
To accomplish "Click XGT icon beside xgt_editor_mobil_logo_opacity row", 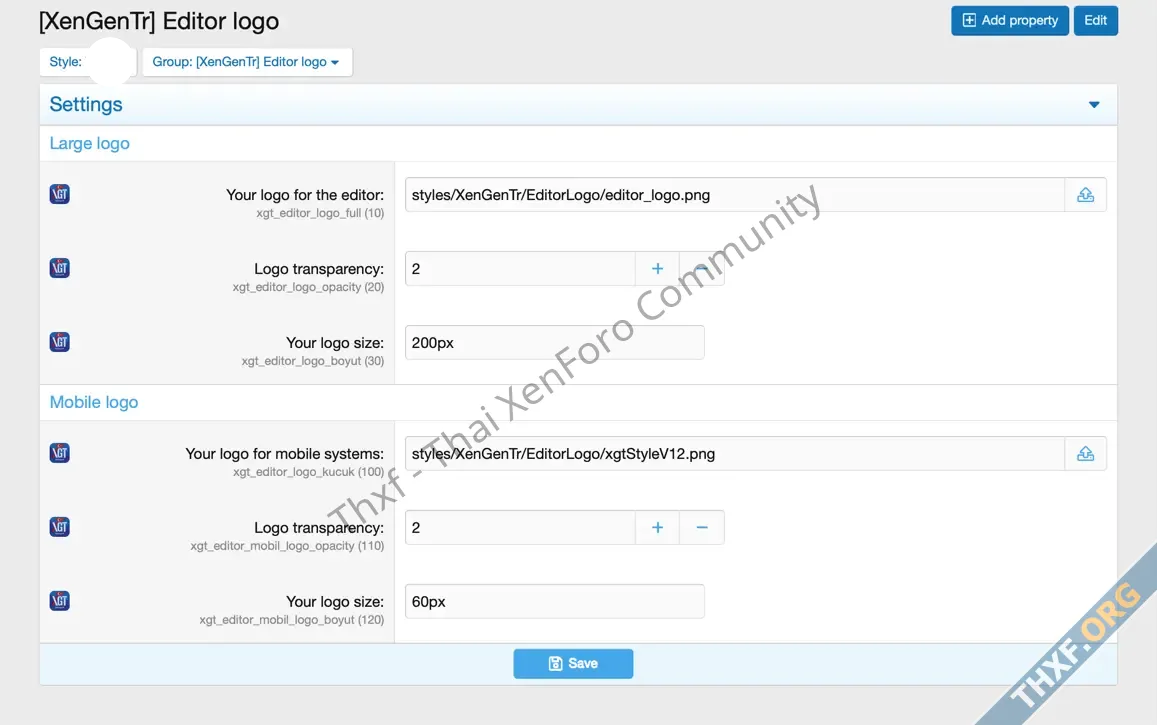I will pyautogui.click(x=60, y=527).
